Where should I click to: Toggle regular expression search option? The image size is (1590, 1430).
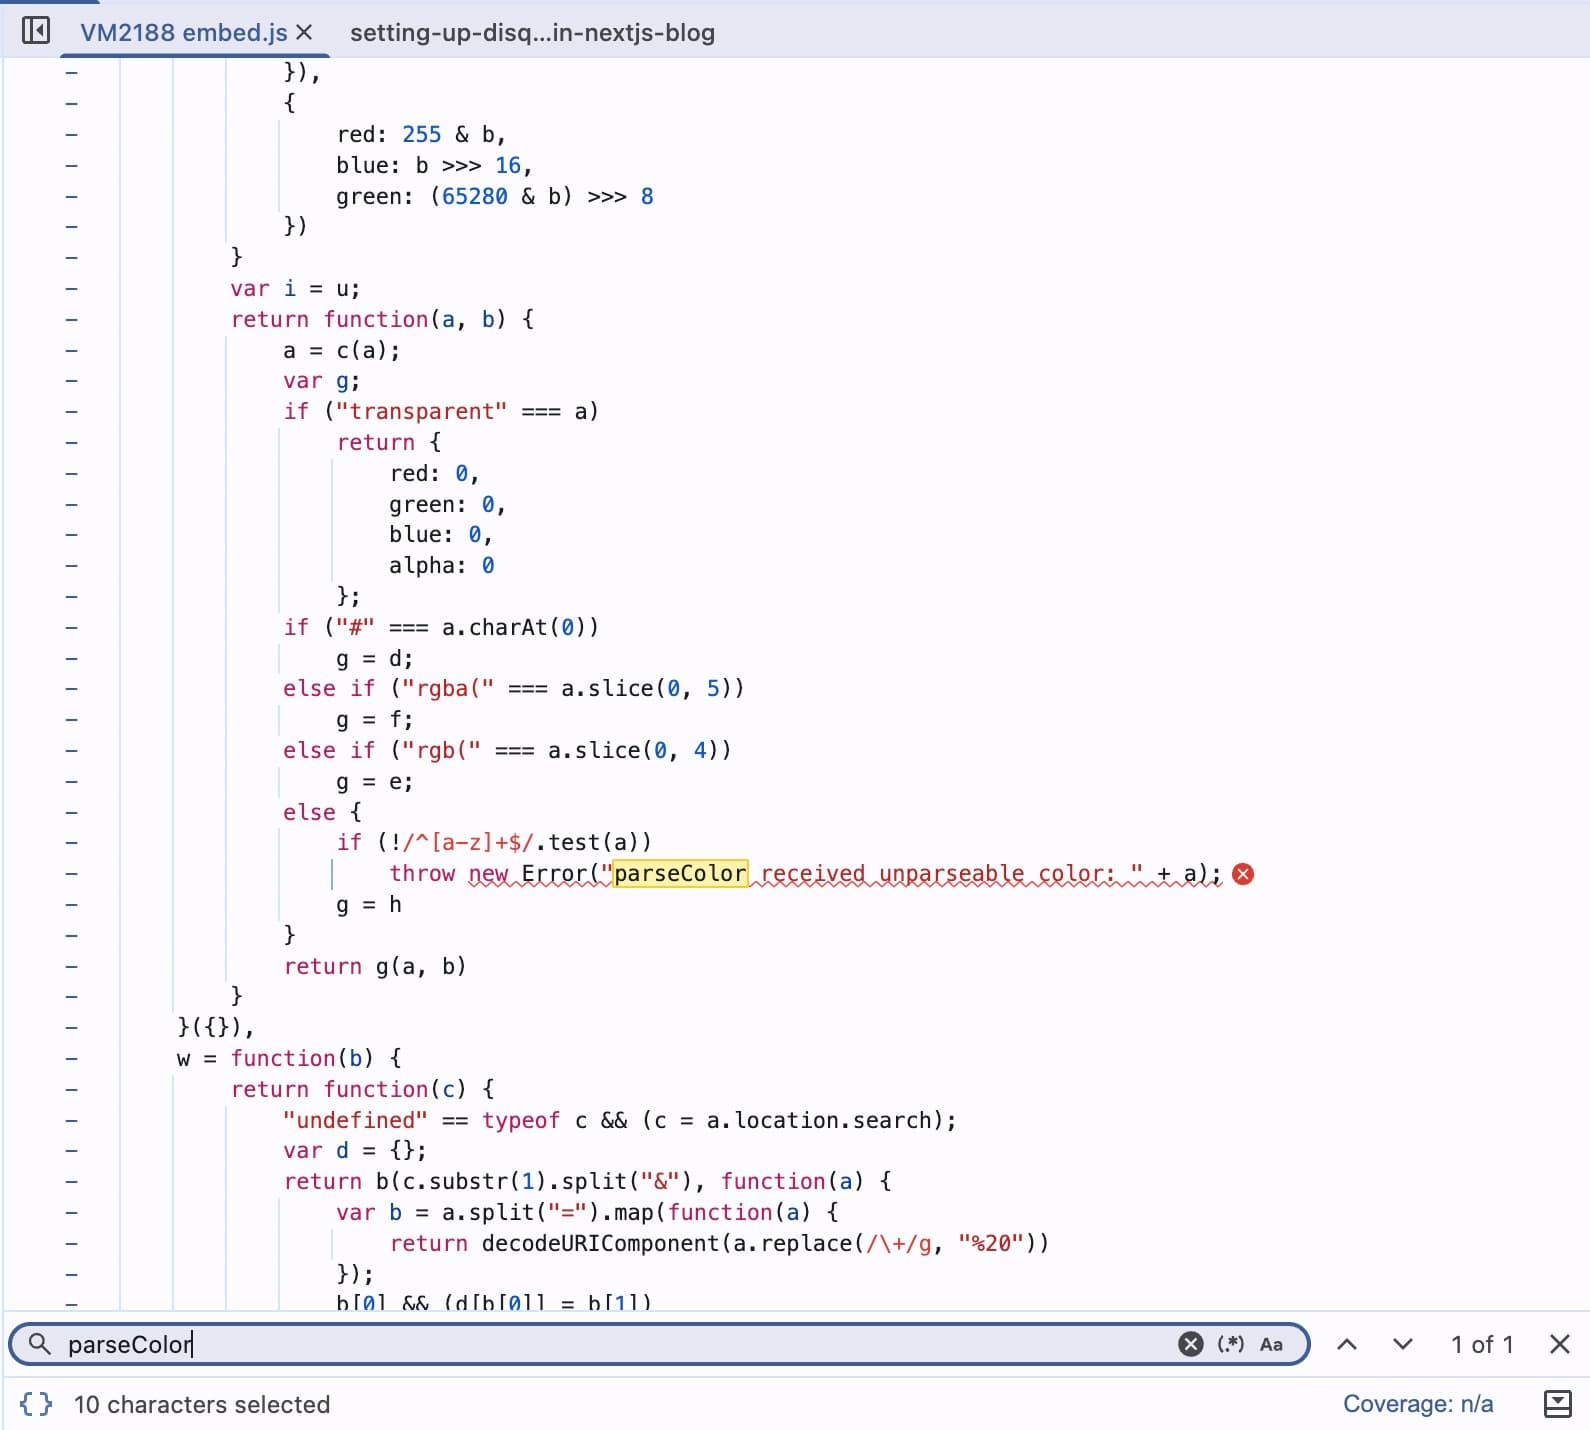click(1230, 1344)
